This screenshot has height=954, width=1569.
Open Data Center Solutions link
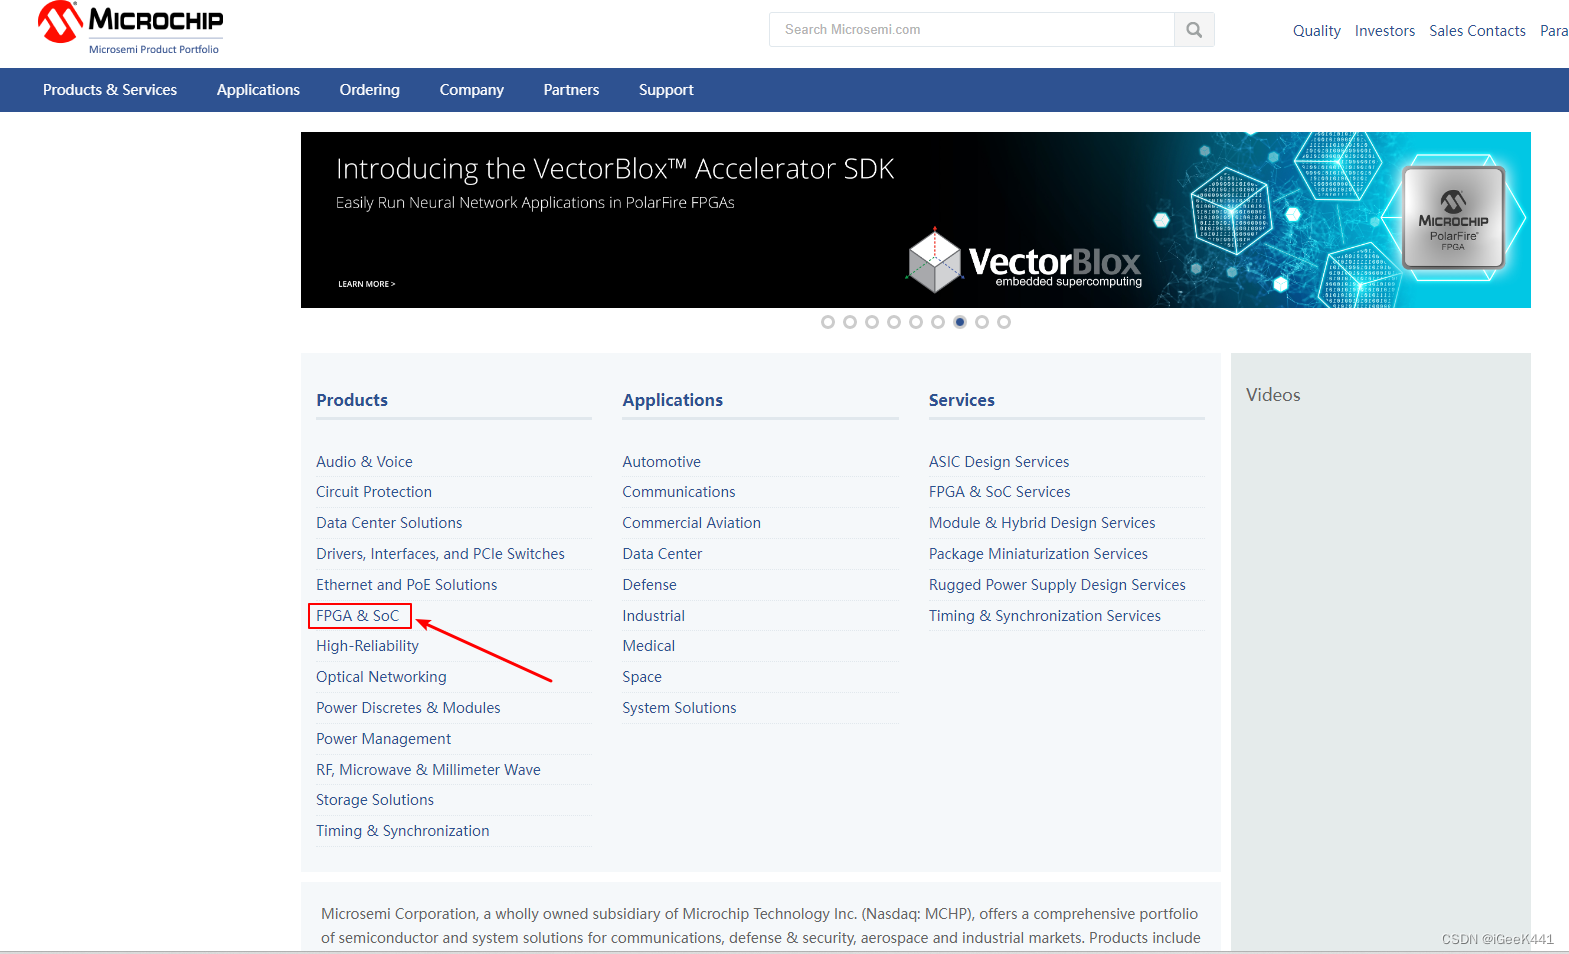(389, 523)
